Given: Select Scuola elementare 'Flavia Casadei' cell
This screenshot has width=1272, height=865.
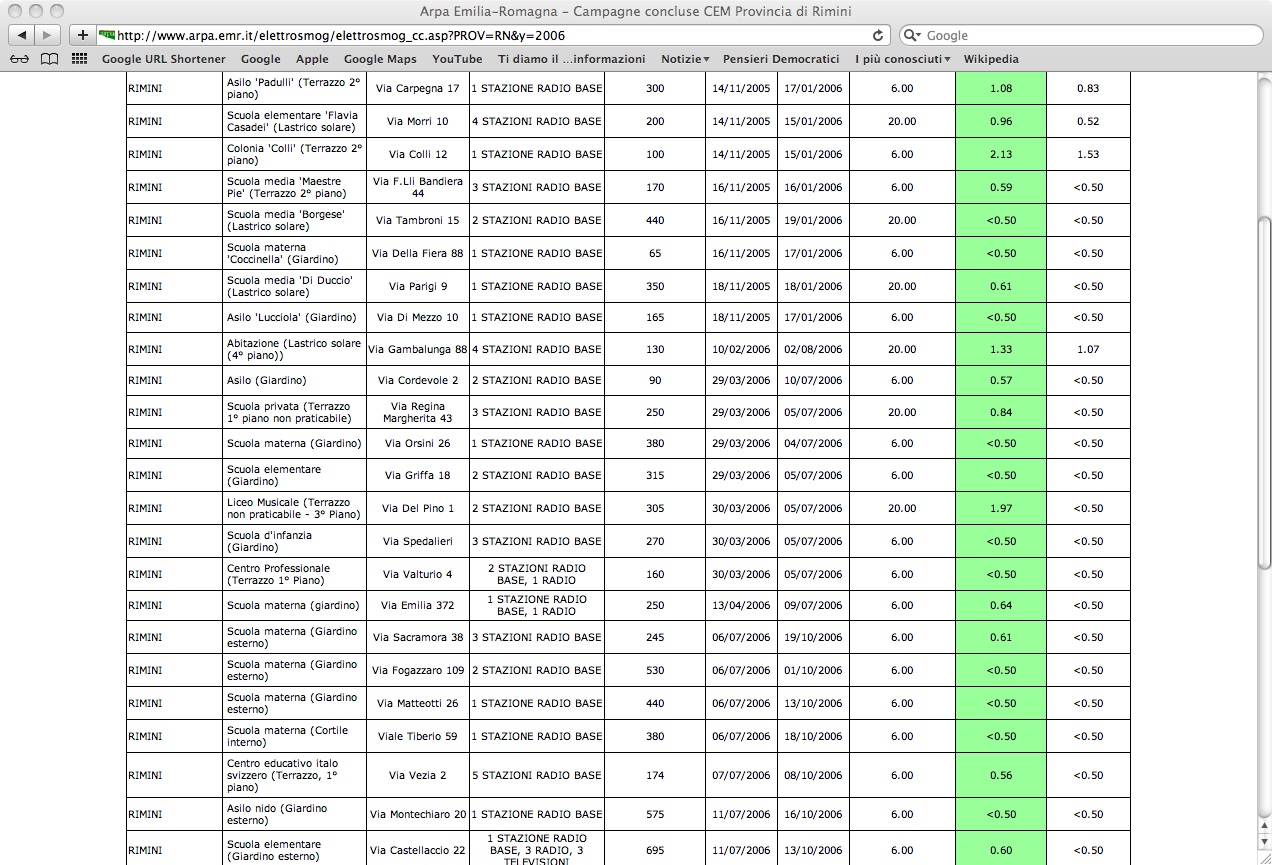Looking at the screenshot, I should coord(294,121).
